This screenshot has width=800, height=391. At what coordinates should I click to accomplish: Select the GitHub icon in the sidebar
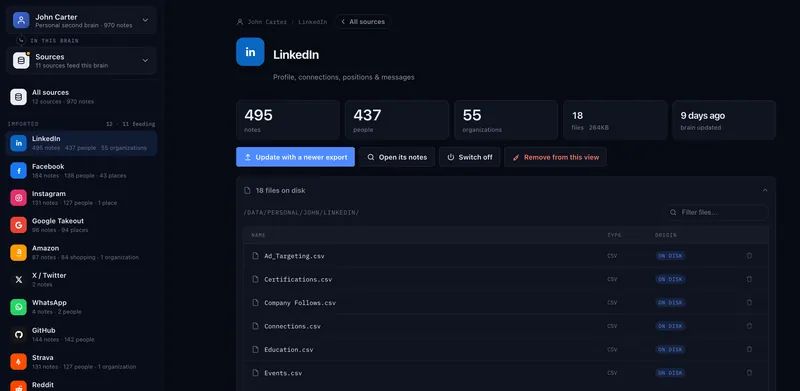18,334
